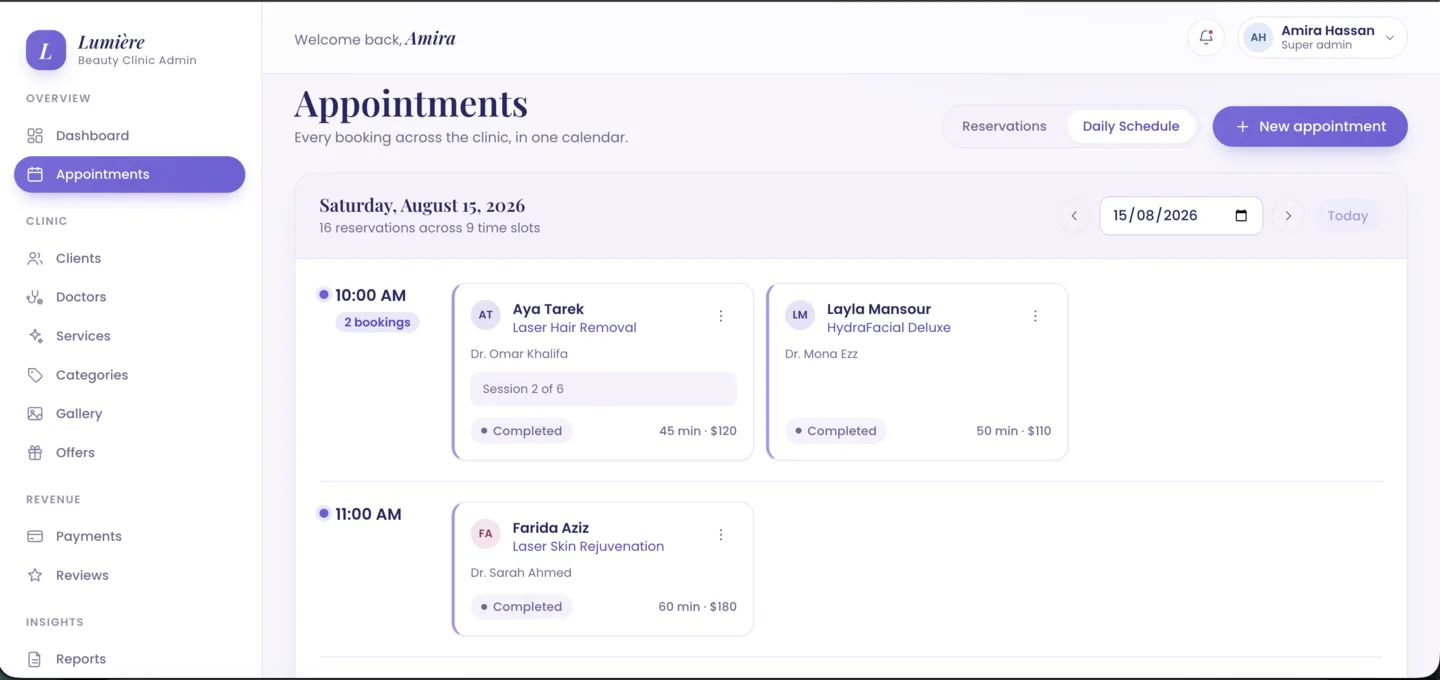Create a New appointment
The height and width of the screenshot is (680, 1440).
point(1310,127)
